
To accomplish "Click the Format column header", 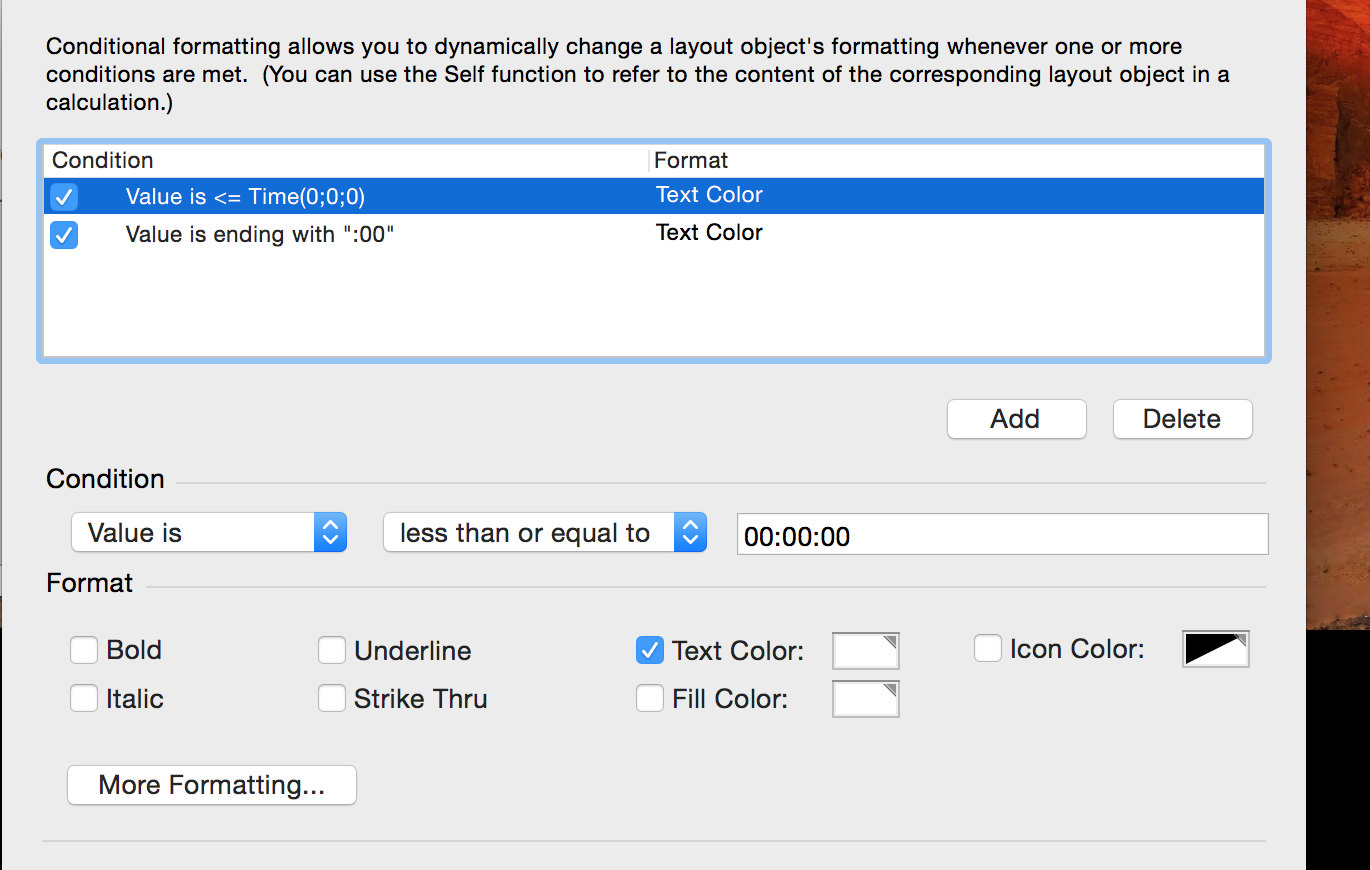I will tap(957, 160).
